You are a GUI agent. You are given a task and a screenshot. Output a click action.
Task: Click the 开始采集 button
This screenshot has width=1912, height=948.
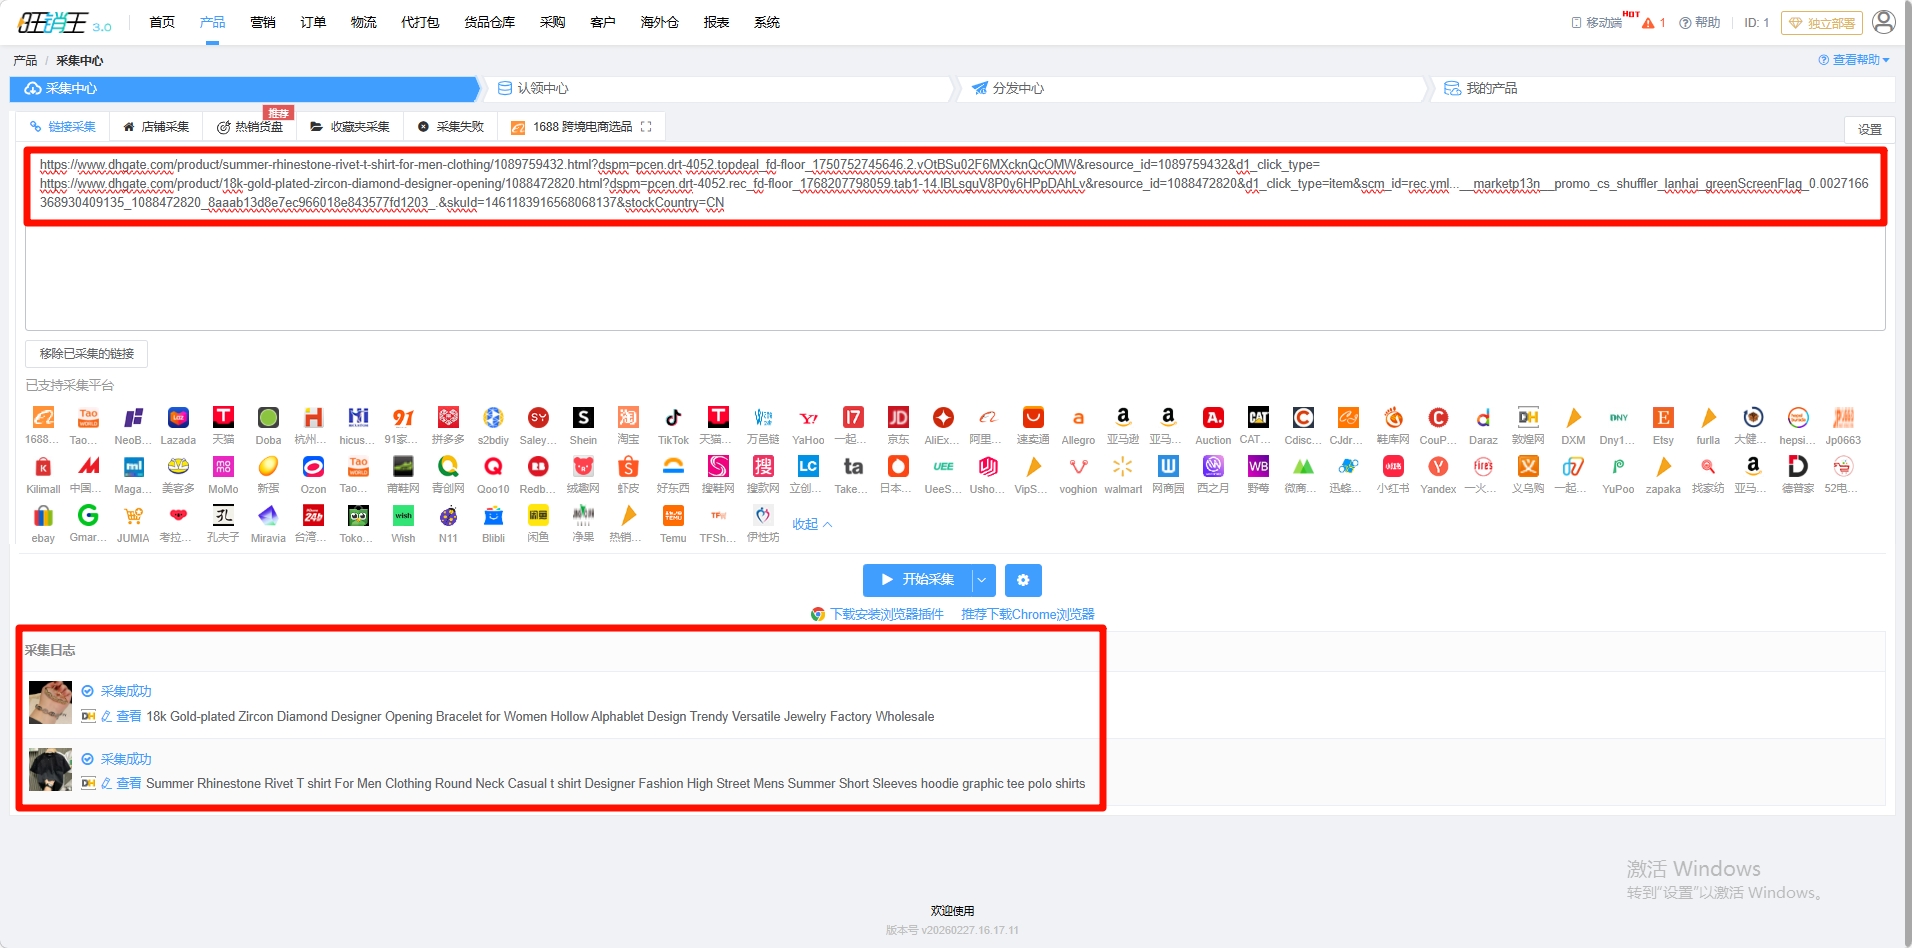point(918,580)
